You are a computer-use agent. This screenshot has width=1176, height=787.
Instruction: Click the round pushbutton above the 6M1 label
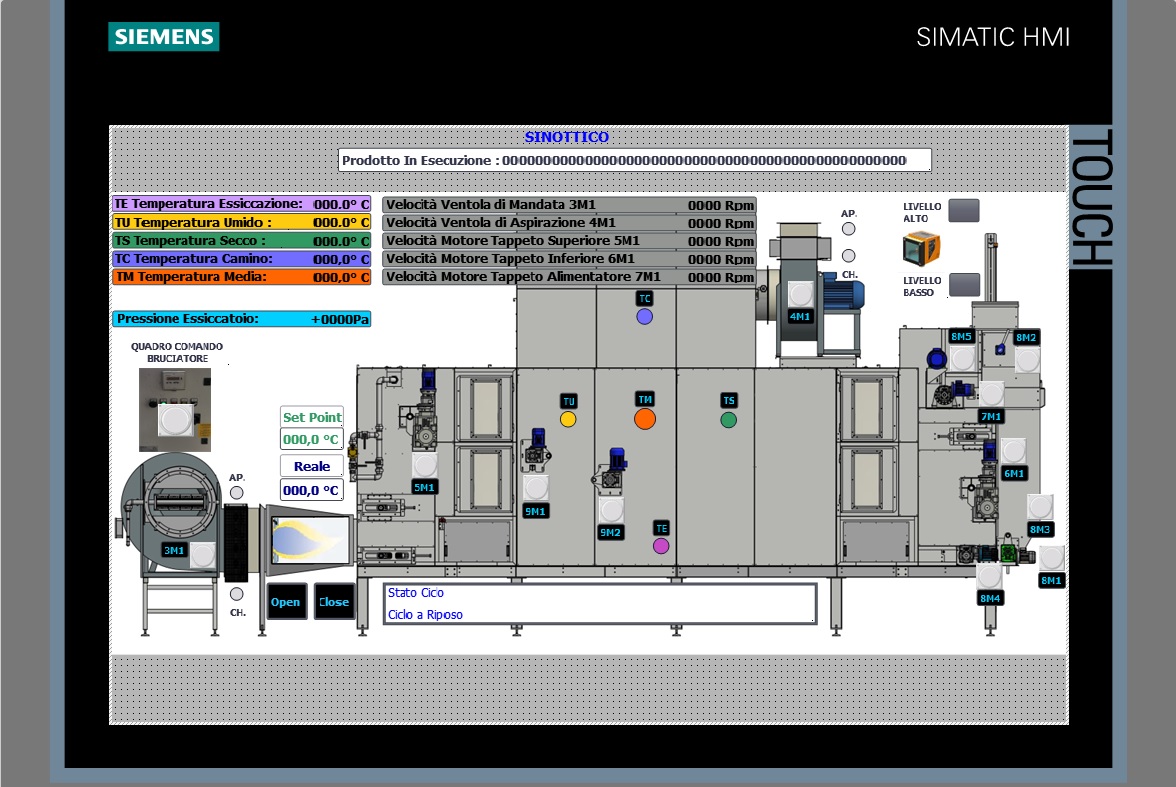point(1013,451)
